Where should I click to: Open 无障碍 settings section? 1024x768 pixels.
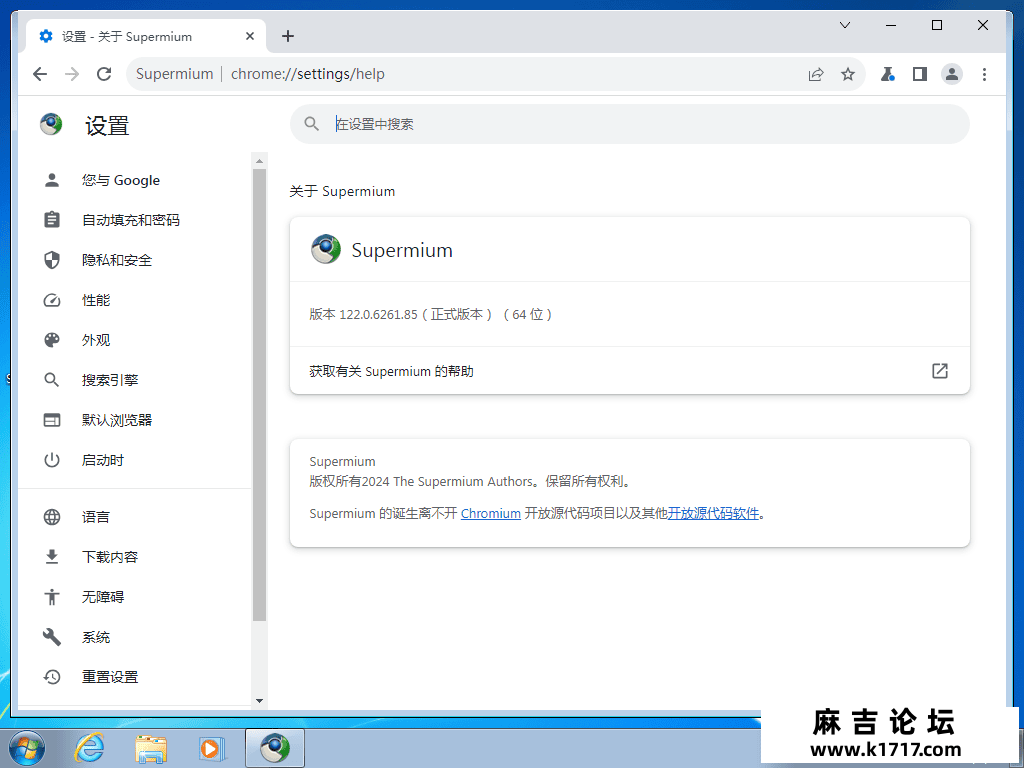[134, 597]
